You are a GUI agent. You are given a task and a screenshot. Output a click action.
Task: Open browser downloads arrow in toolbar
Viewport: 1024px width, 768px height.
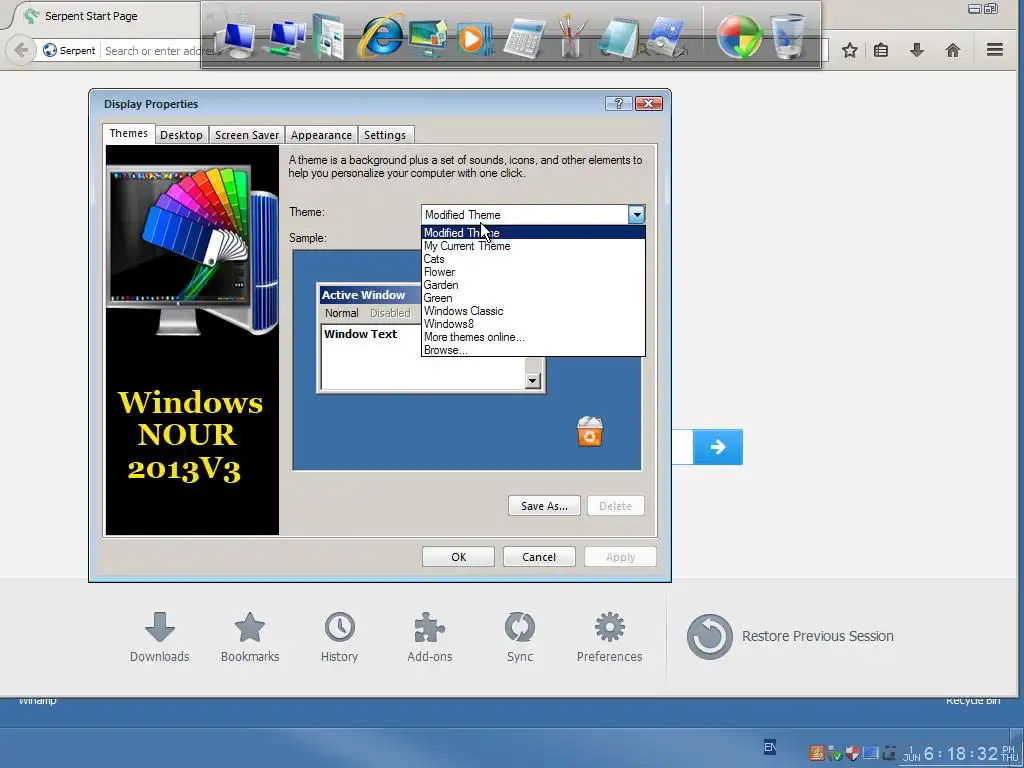(x=917, y=50)
